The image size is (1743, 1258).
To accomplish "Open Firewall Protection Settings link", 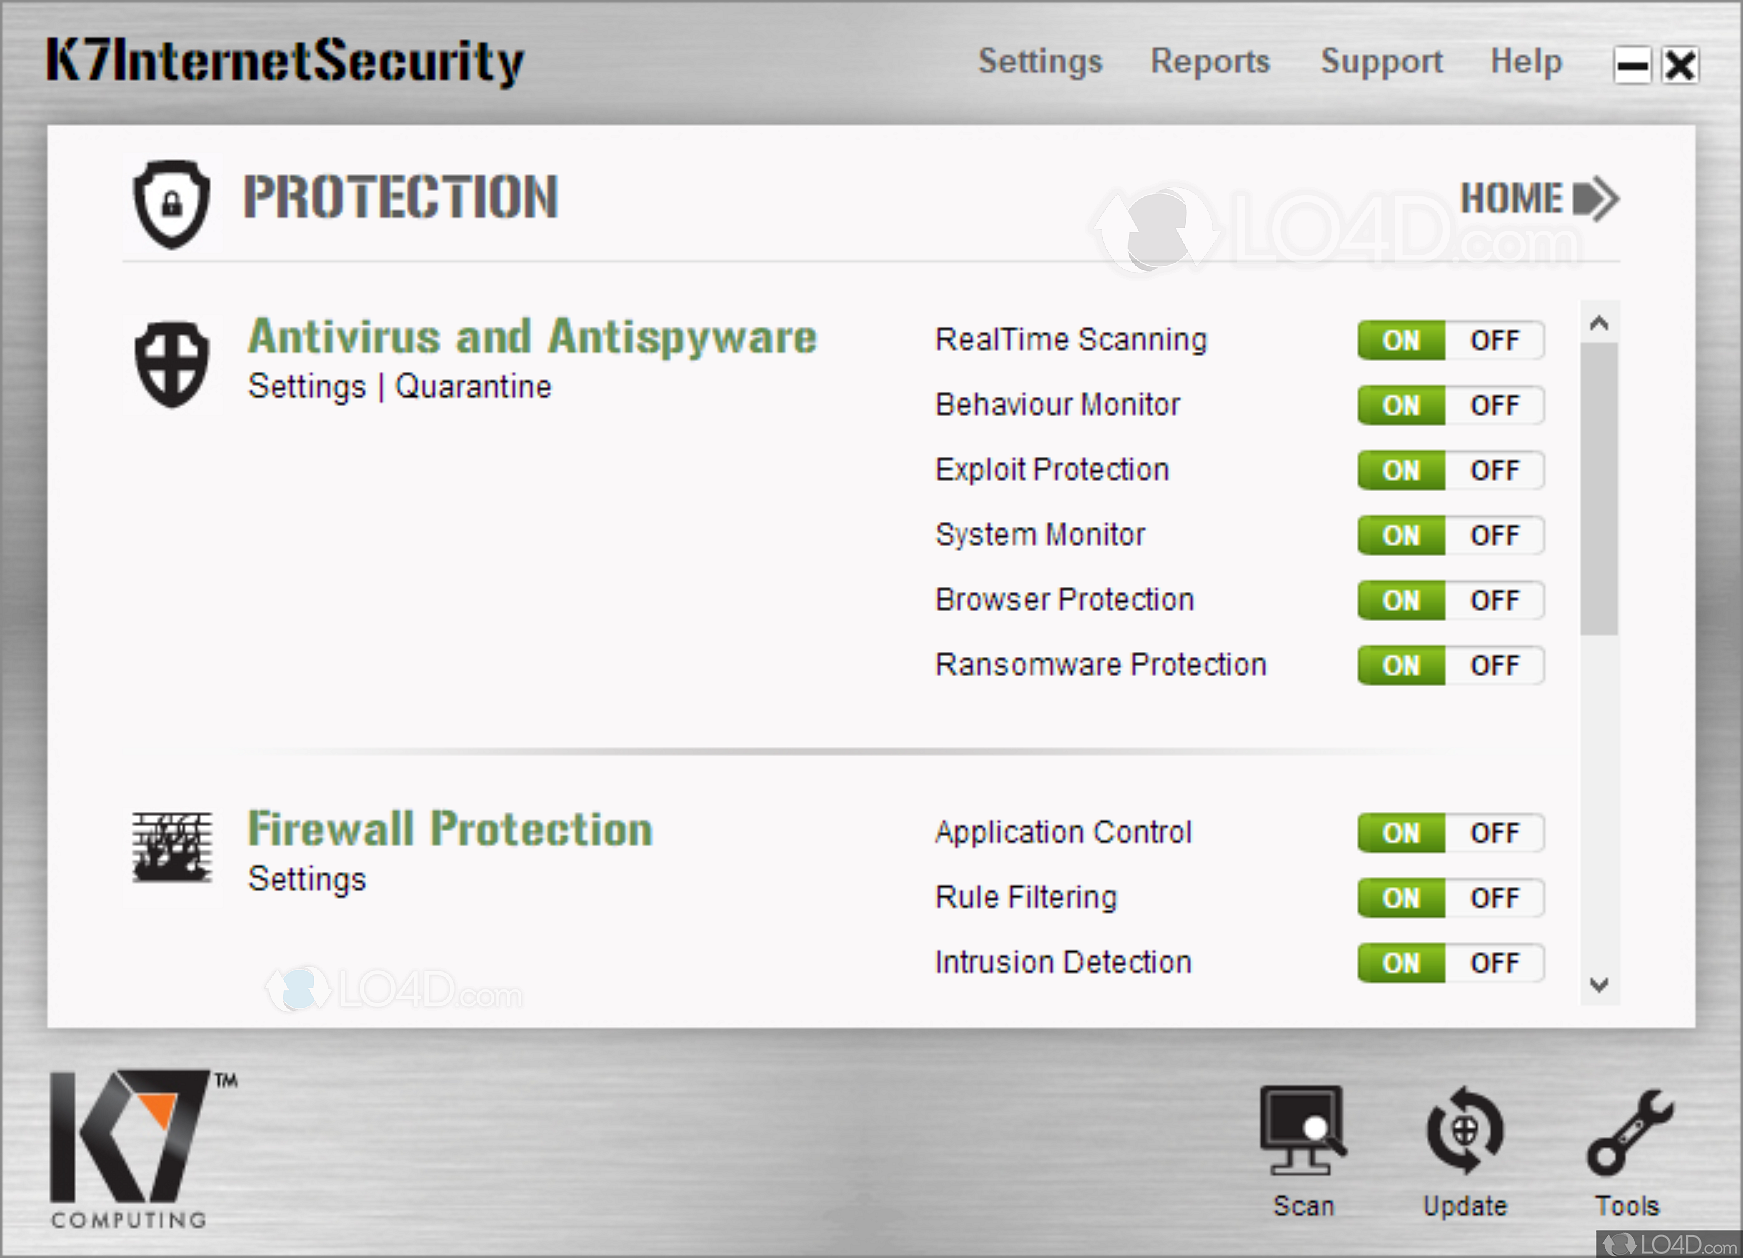I will [307, 880].
